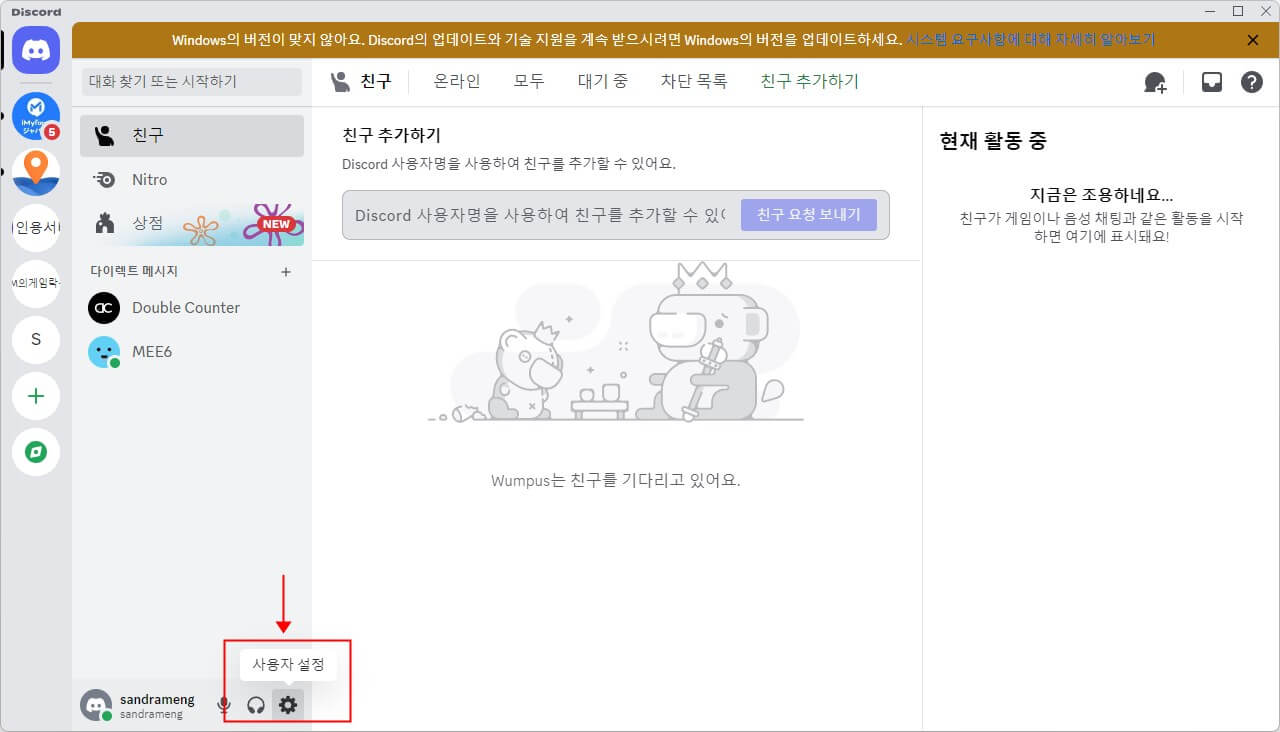1280x732 pixels.
Task: Open User Settings gear icon
Action: 288,705
